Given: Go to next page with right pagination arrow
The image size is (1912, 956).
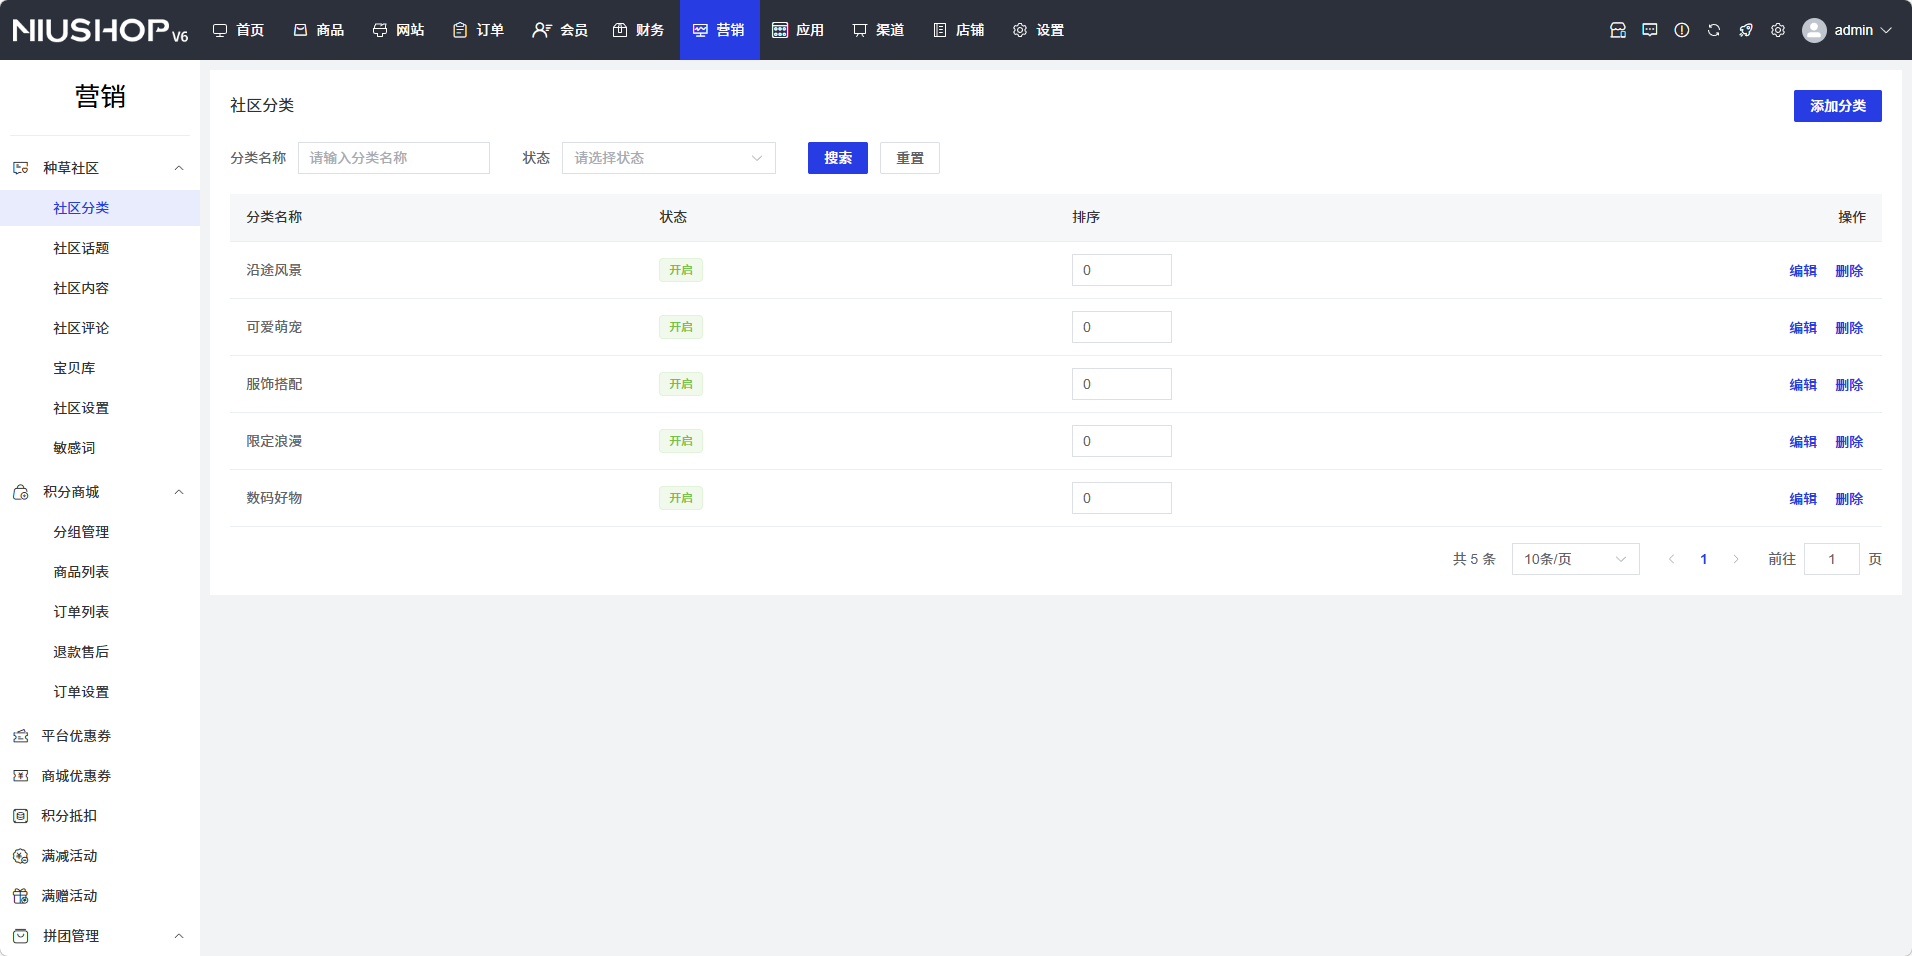Looking at the screenshot, I should (1736, 559).
